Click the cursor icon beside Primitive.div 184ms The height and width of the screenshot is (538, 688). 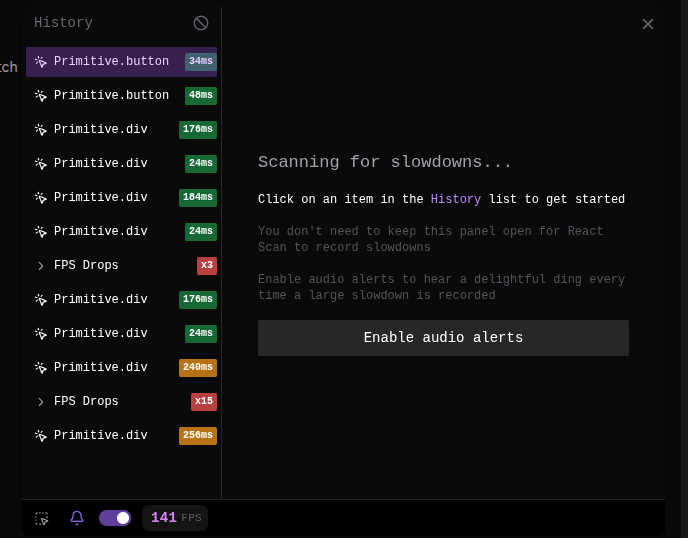pyautogui.click(x=41, y=198)
